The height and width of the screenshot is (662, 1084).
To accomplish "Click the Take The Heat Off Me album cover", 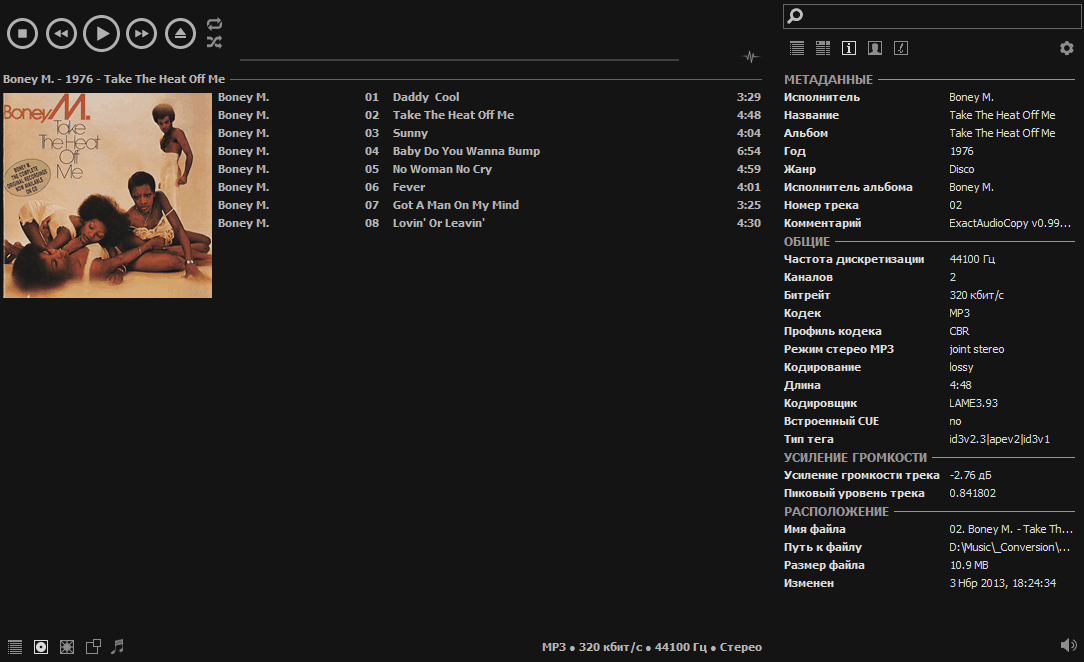I will click(108, 195).
